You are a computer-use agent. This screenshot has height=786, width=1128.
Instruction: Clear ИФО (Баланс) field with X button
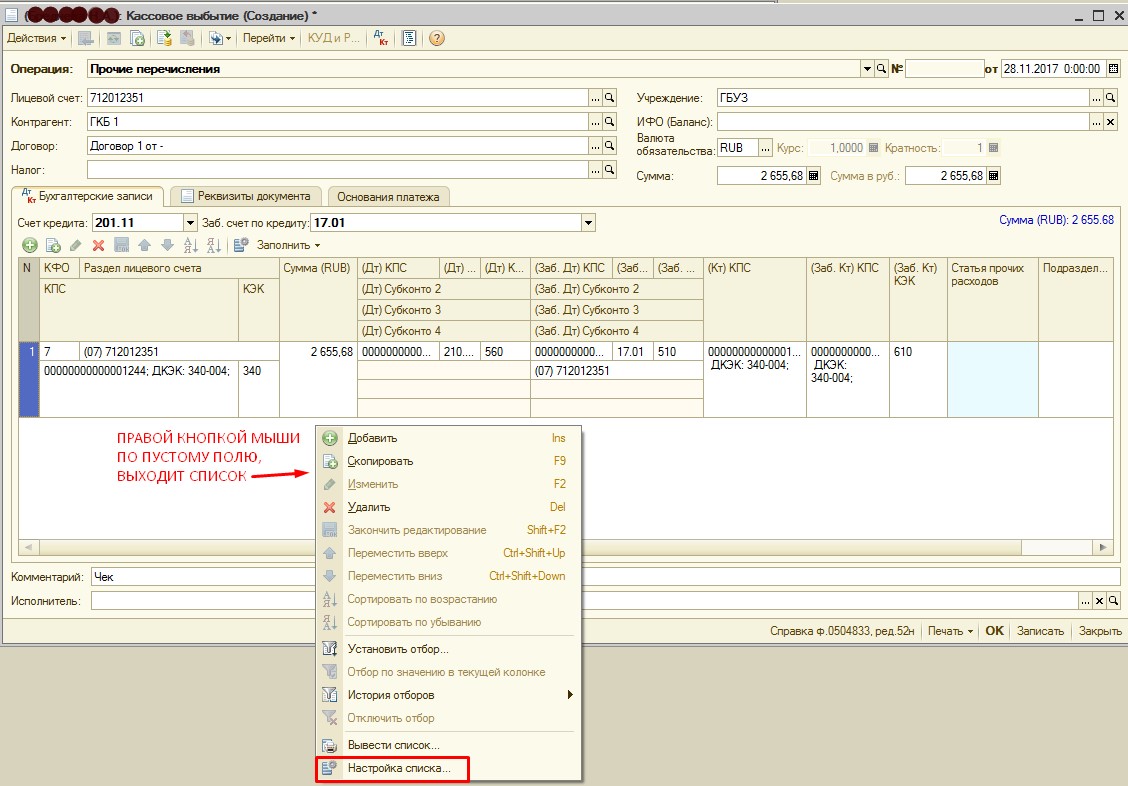point(1110,121)
